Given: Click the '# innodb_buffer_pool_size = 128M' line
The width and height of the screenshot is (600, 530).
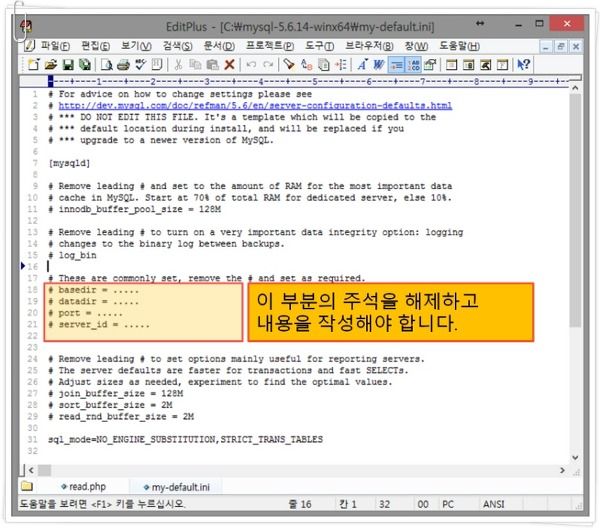Looking at the screenshot, I should (135, 209).
